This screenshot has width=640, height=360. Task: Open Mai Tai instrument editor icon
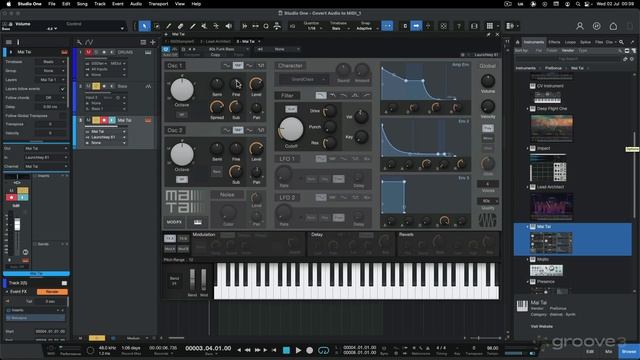[148, 120]
